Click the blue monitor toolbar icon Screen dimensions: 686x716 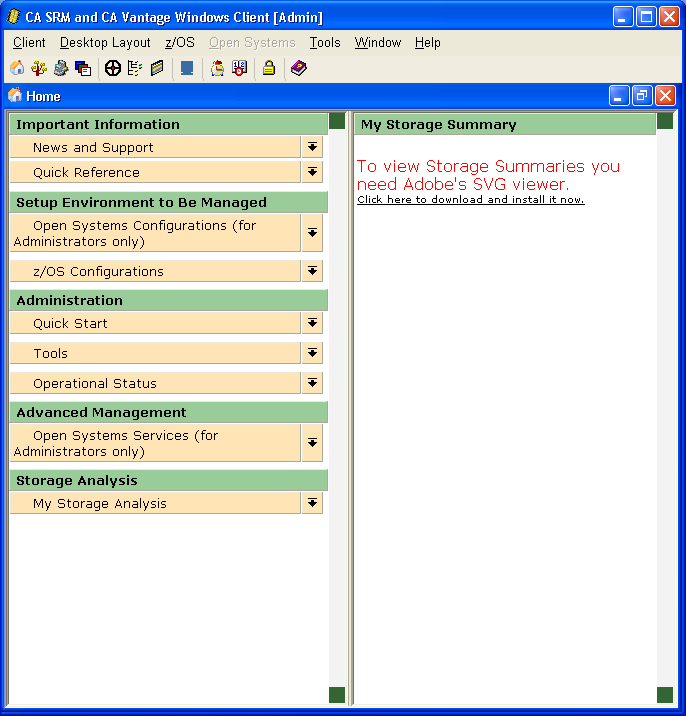pyautogui.click(x=187, y=68)
